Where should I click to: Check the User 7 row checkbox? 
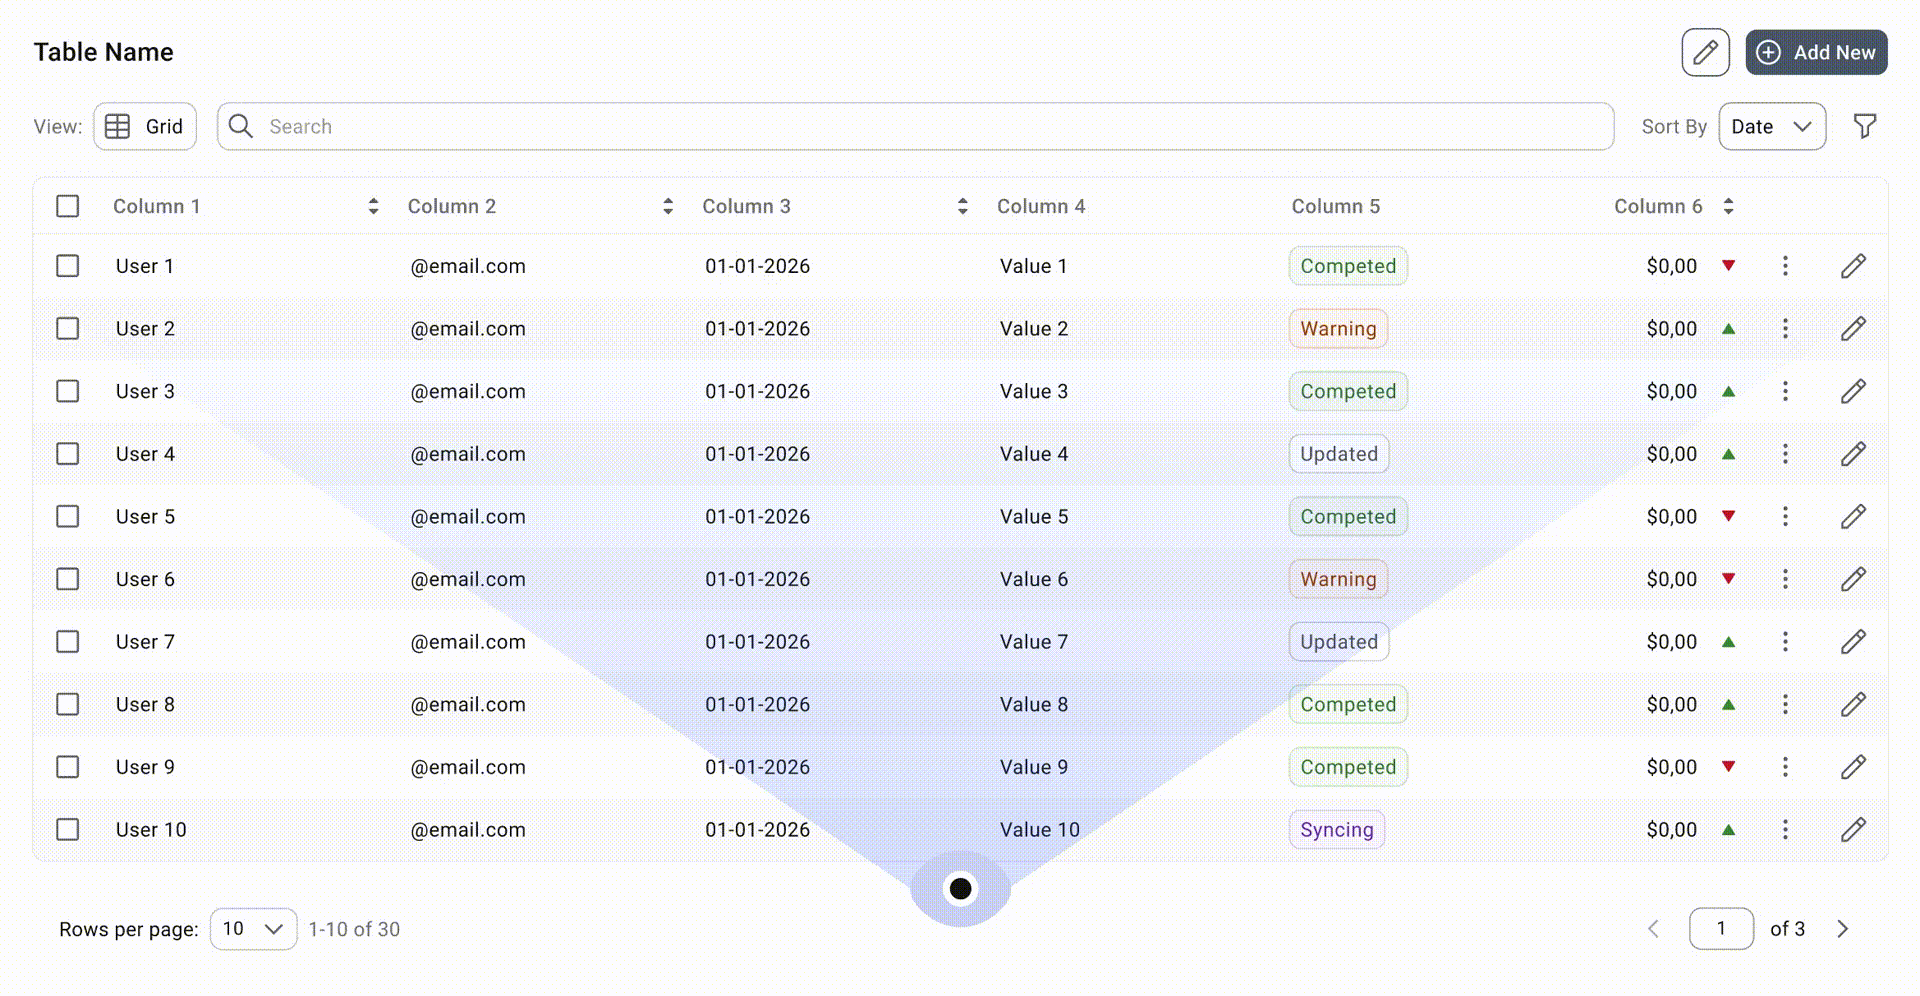(68, 641)
